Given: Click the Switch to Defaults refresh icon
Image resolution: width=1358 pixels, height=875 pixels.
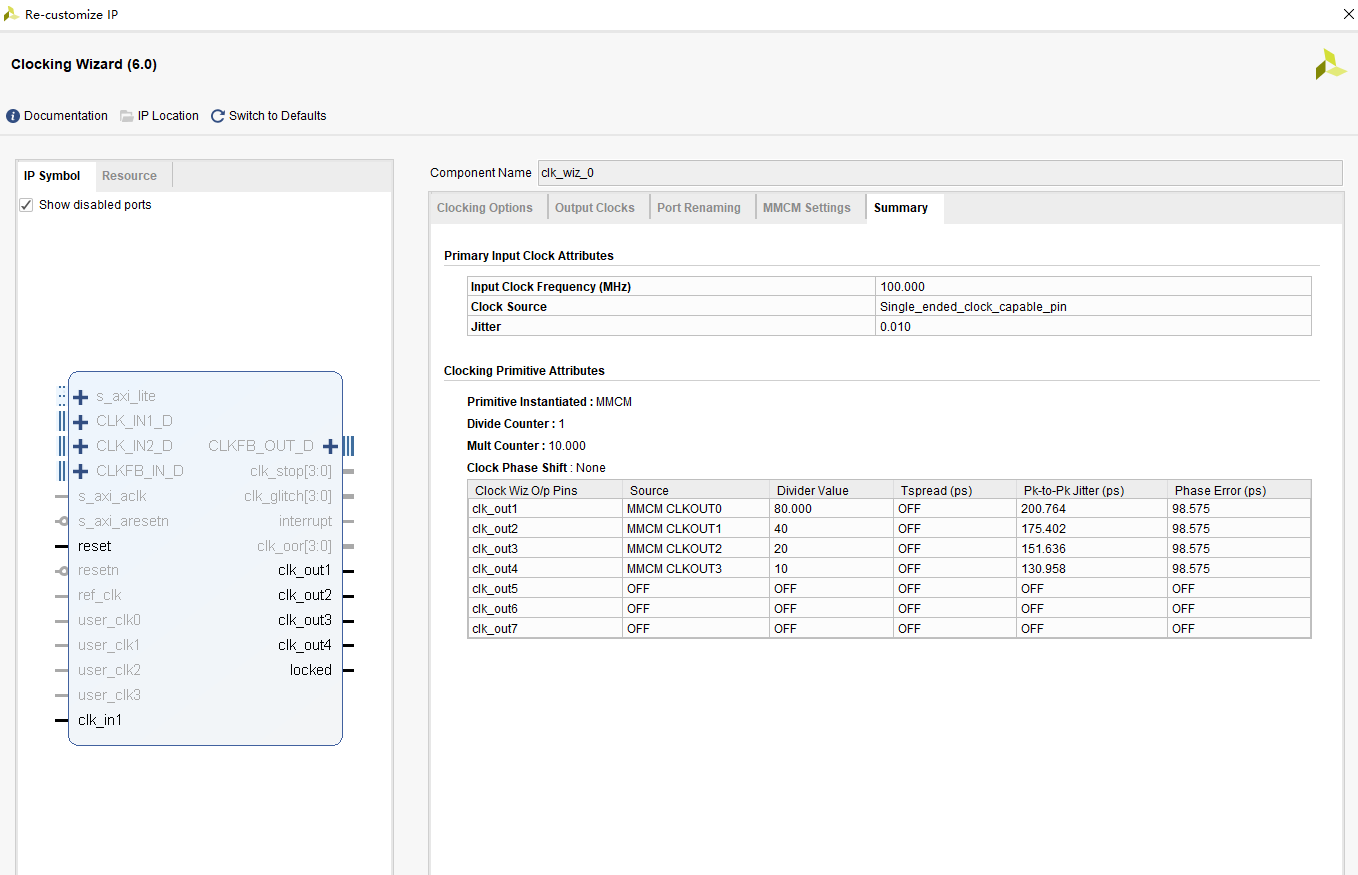Looking at the screenshot, I should [x=218, y=116].
